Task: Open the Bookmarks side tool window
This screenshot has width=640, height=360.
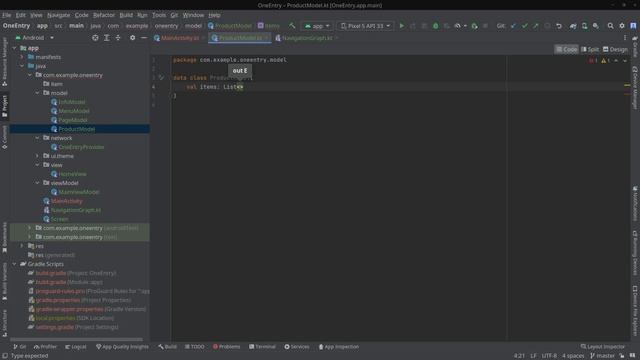Action: pyautogui.click(x=4, y=238)
